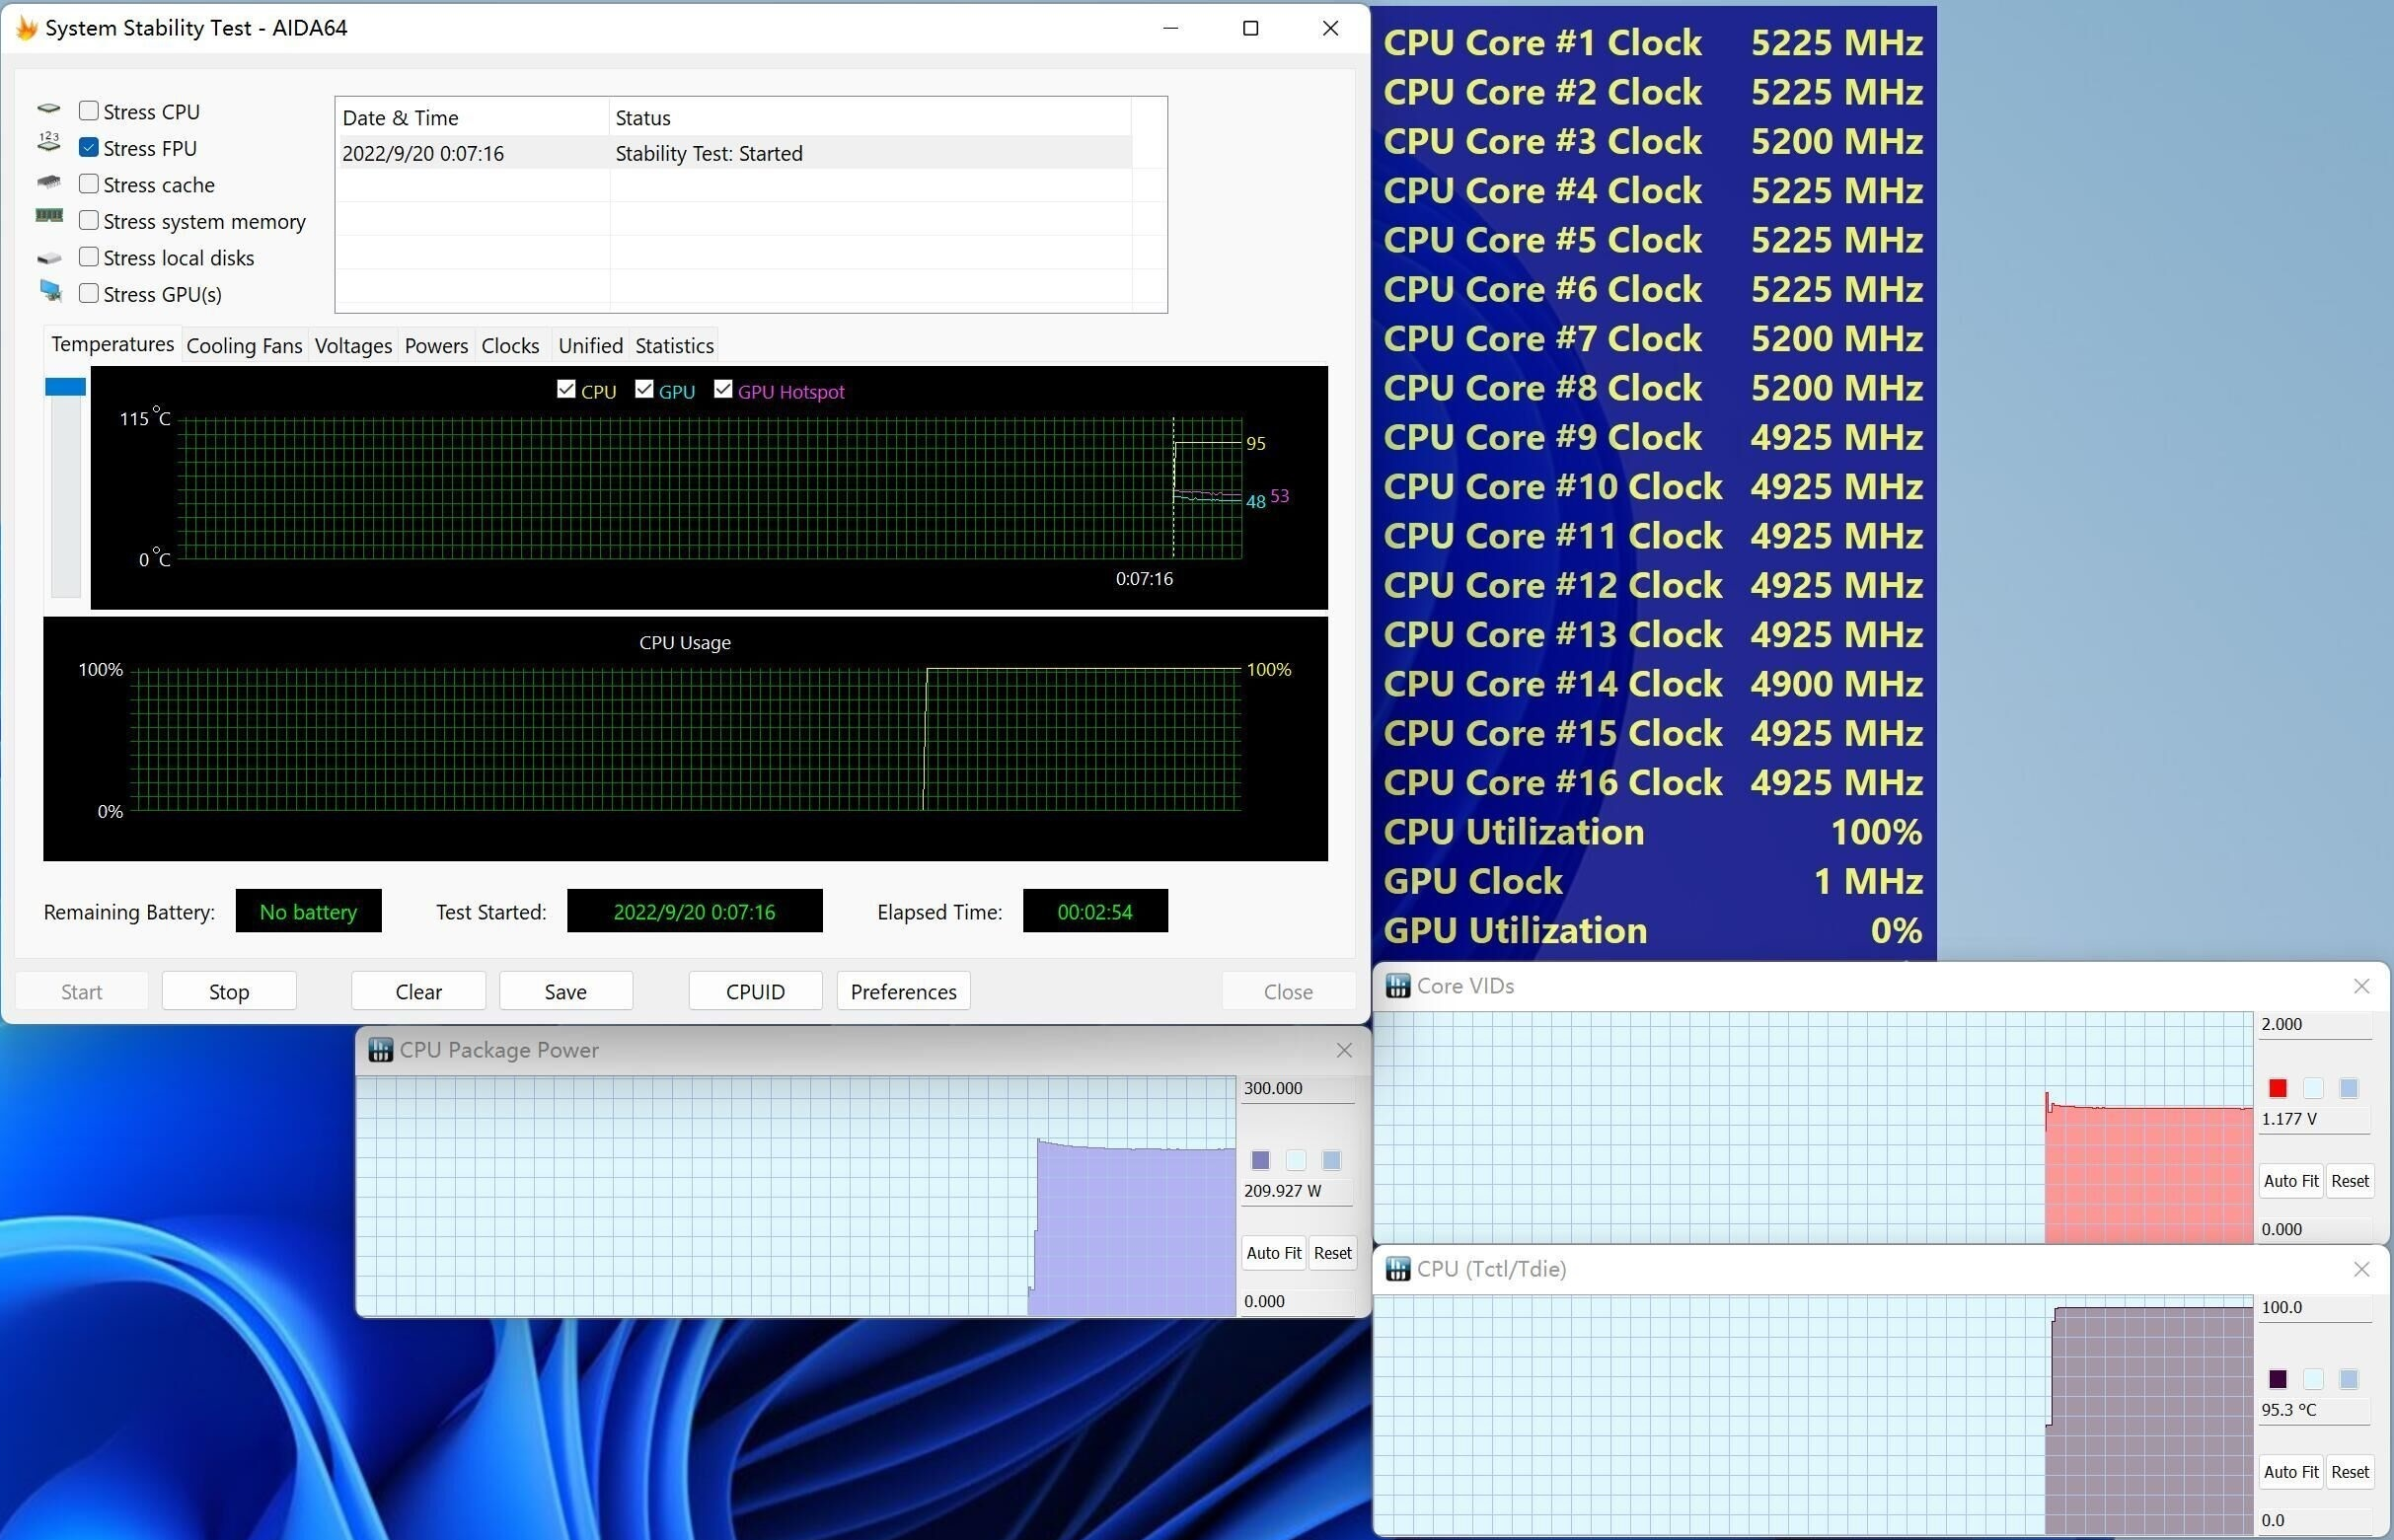Image resolution: width=2394 pixels, height=1540 pixels.
Task: Click 100.0 max value in CPU (Tctl/Tdie)
Action: pyautogui.click(x=2315, y=1307)
